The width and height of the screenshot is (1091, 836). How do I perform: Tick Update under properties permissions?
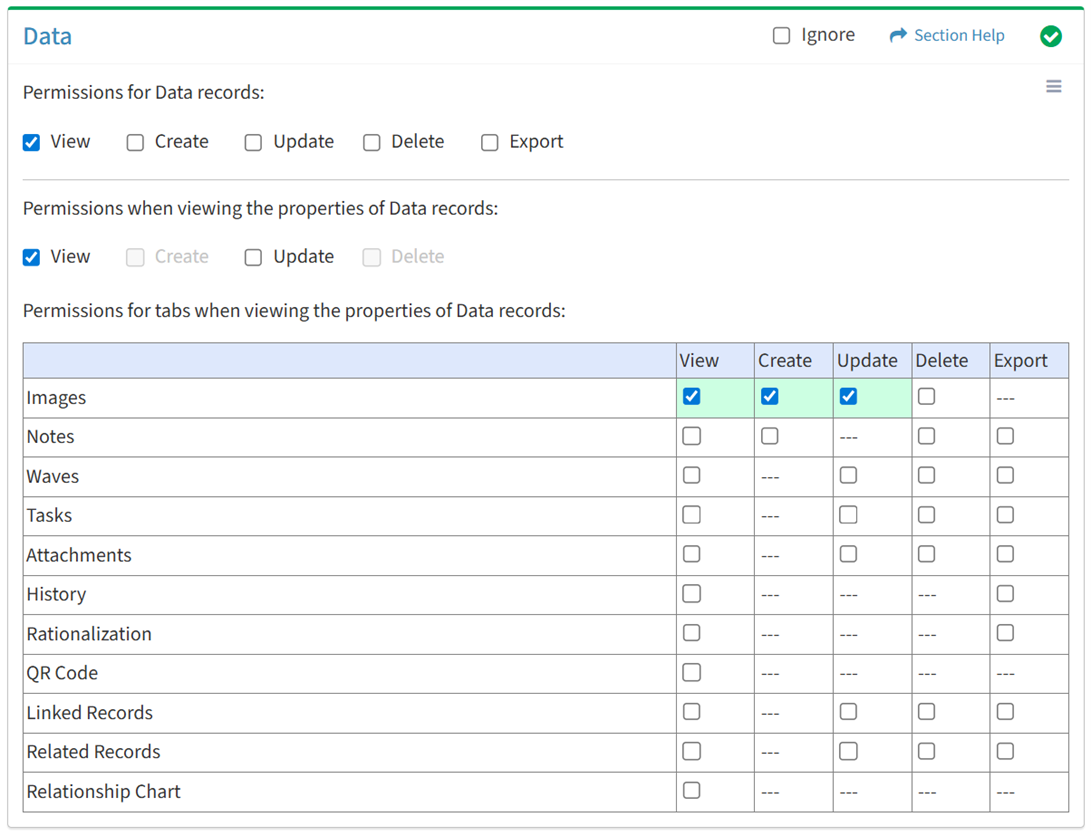(x=254, y=257)
